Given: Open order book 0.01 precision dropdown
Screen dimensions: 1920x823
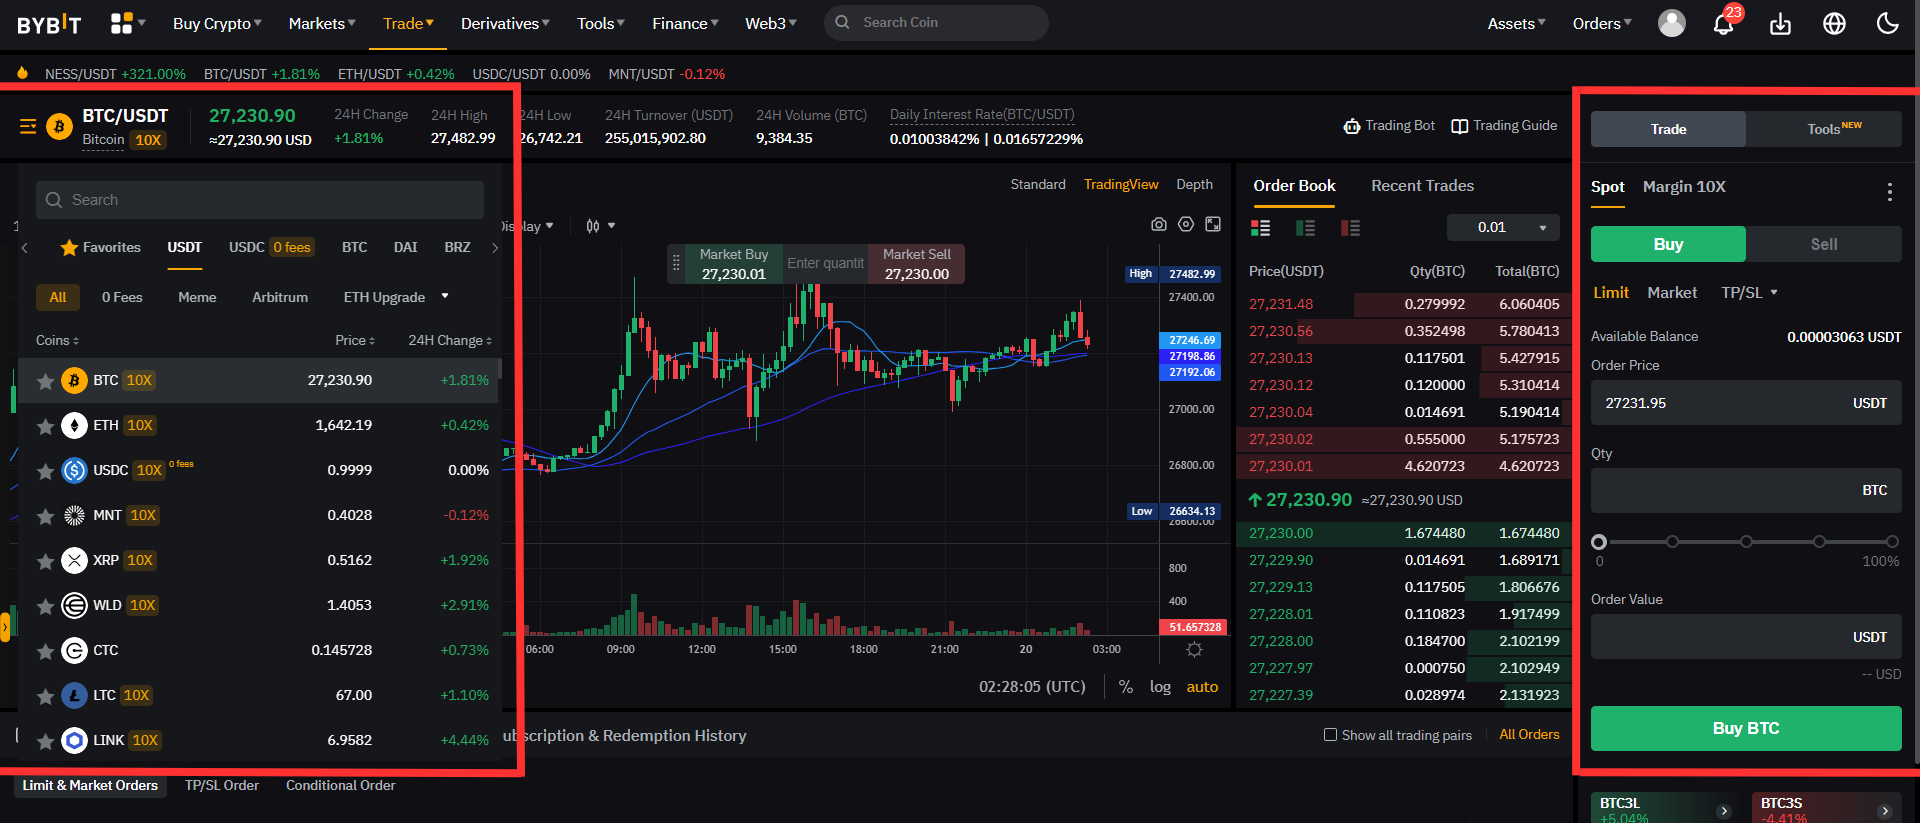Looking at the screenshot, I should coord(1503,228).
